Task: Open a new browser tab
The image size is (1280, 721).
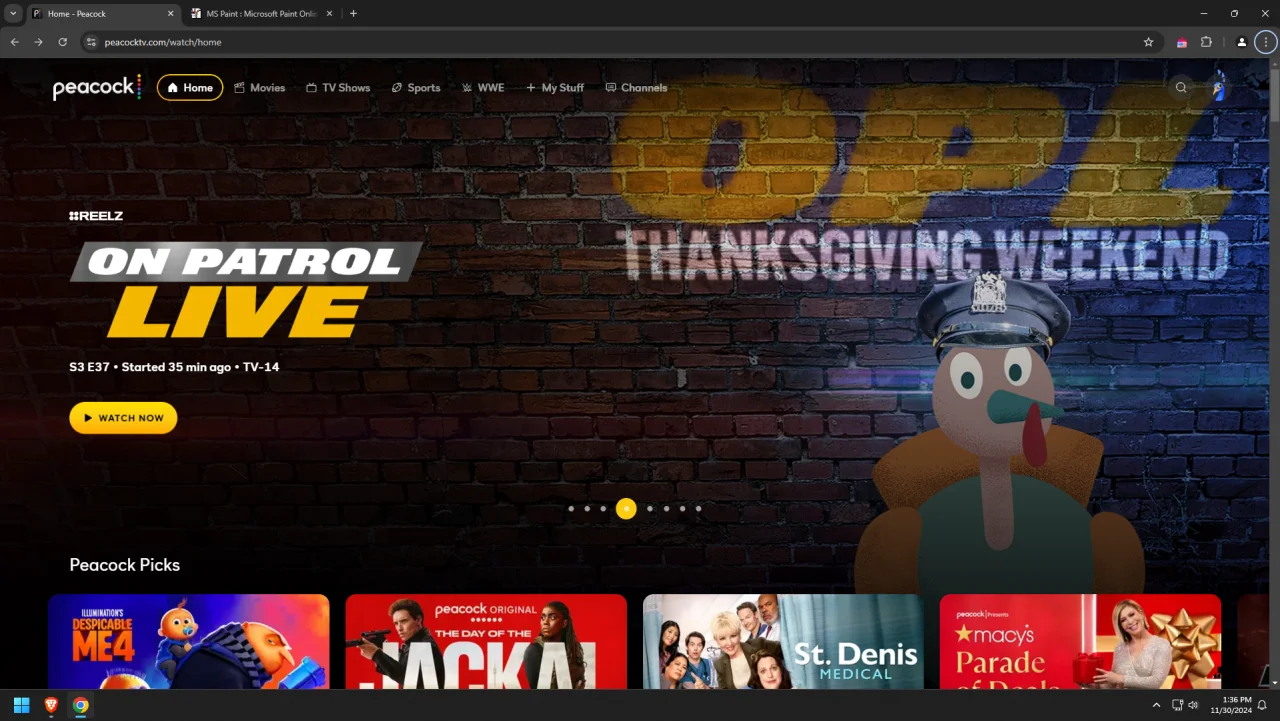Action: pos(353,14)
